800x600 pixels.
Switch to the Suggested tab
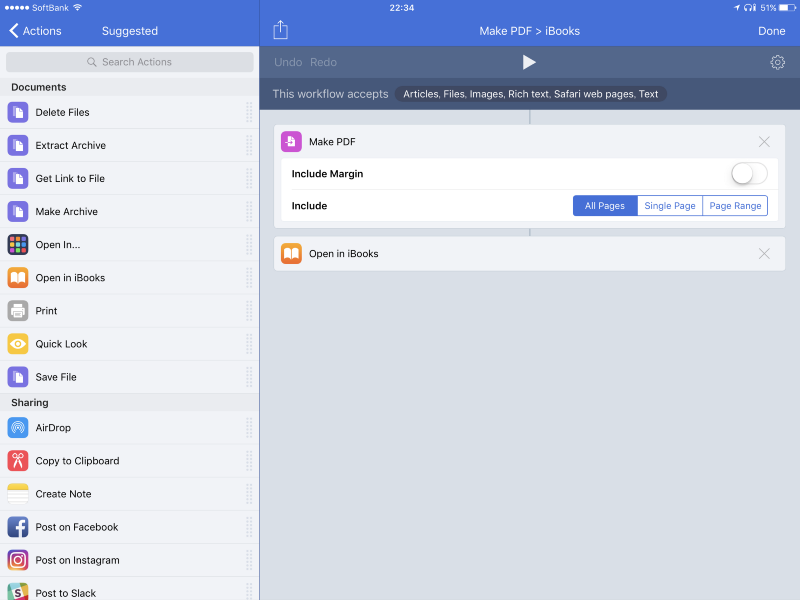point(130,31)
